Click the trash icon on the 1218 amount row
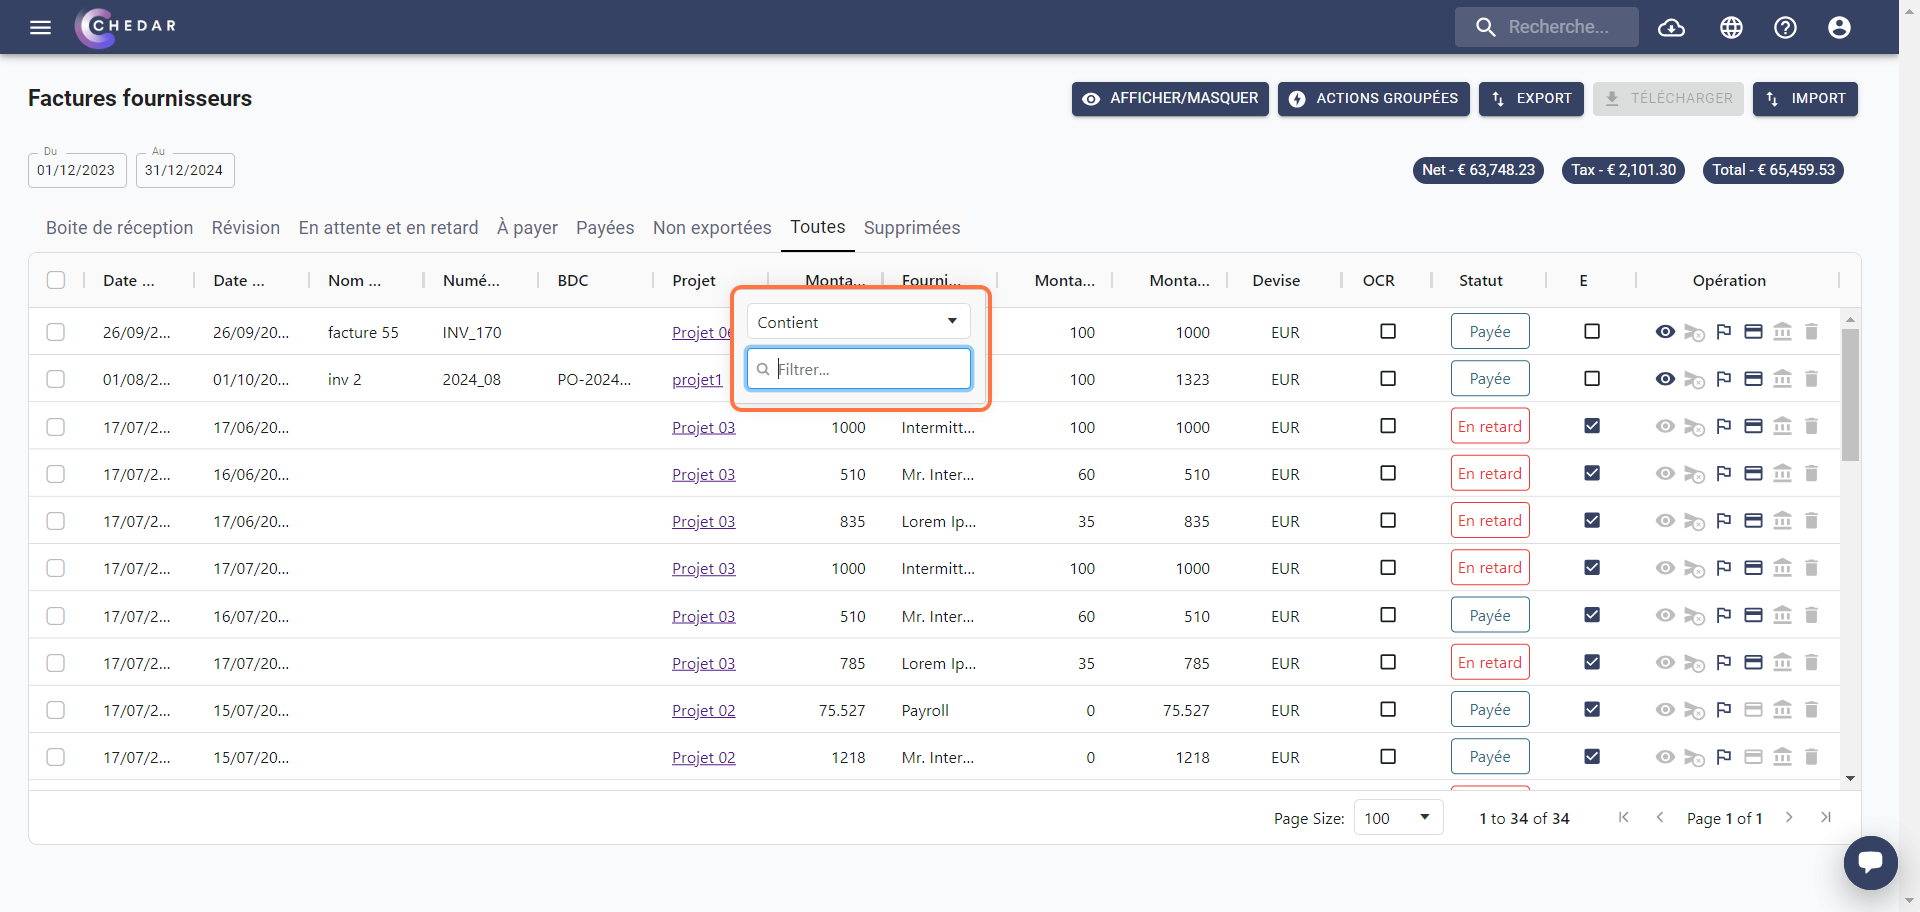 click(1811, 757)
